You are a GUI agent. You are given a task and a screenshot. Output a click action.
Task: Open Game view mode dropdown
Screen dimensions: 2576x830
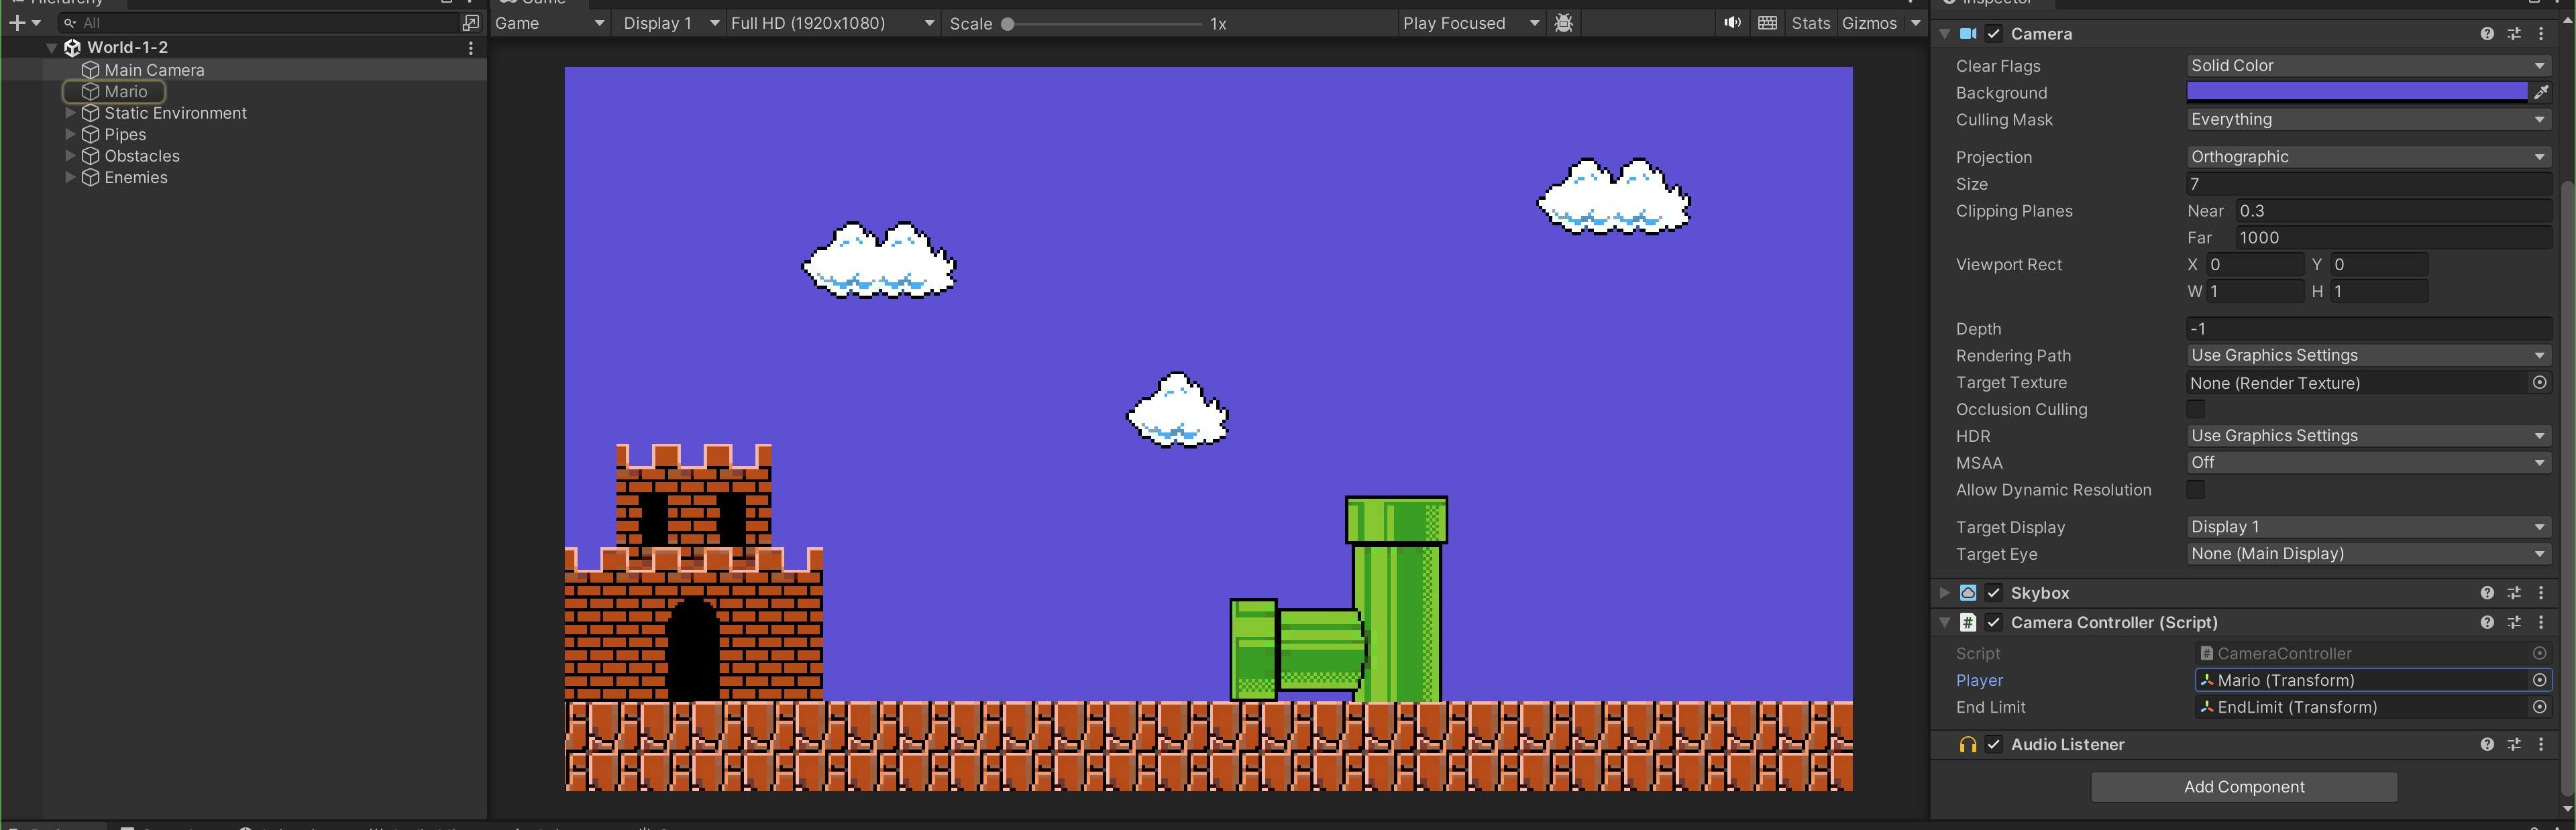coord(550,23)
